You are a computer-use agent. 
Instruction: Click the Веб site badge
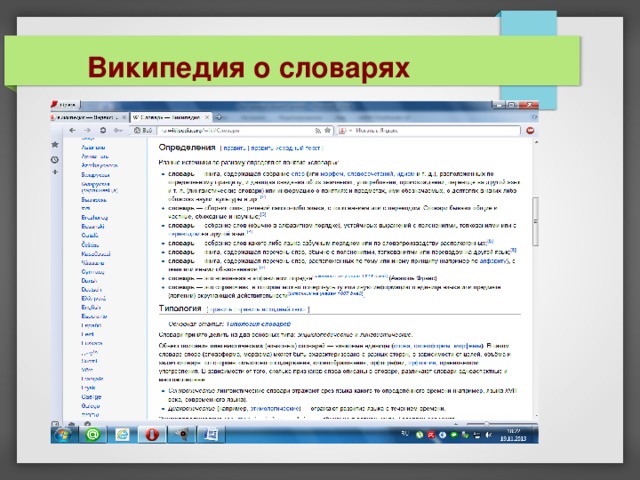(144, 131)
